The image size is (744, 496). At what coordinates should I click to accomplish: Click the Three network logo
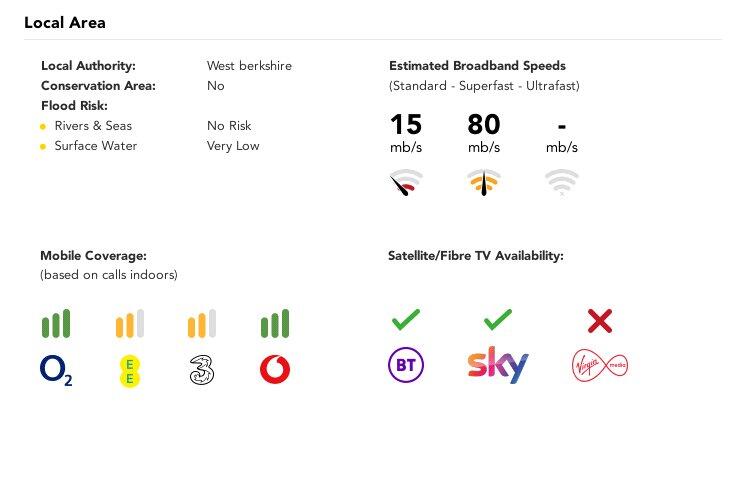pyautogui.click(x=202, y=370)
